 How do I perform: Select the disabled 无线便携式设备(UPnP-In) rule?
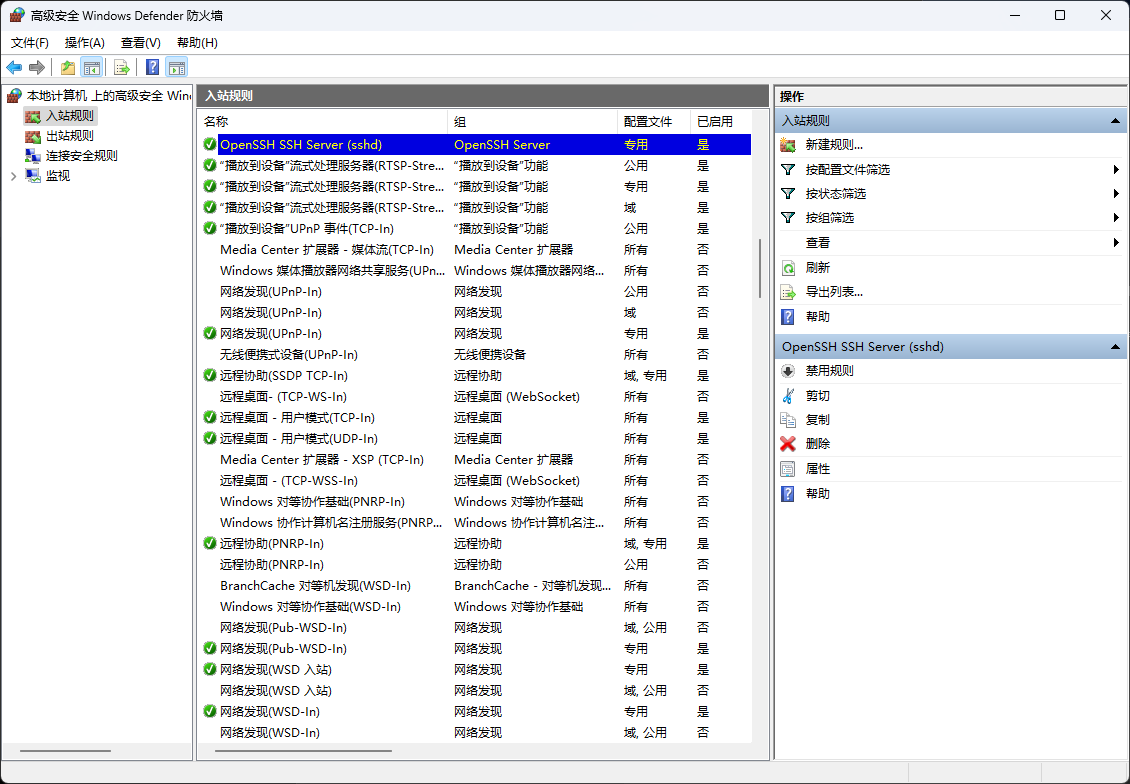(x=288, y=355)
